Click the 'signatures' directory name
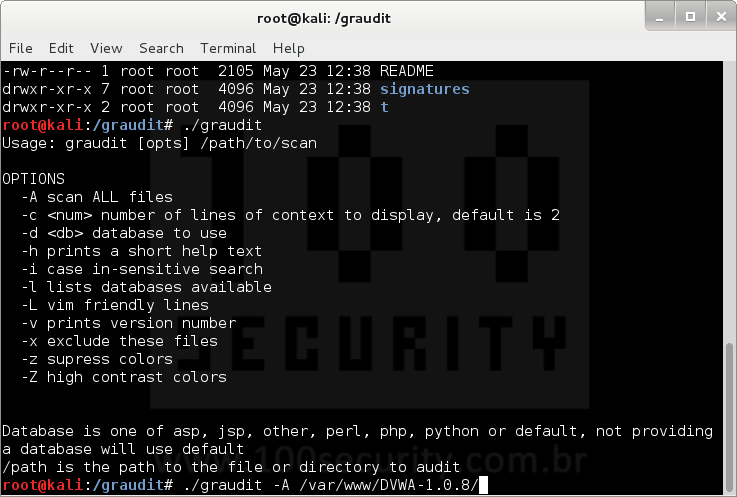The height and width of the screenshot is (497, 737). 424,89
